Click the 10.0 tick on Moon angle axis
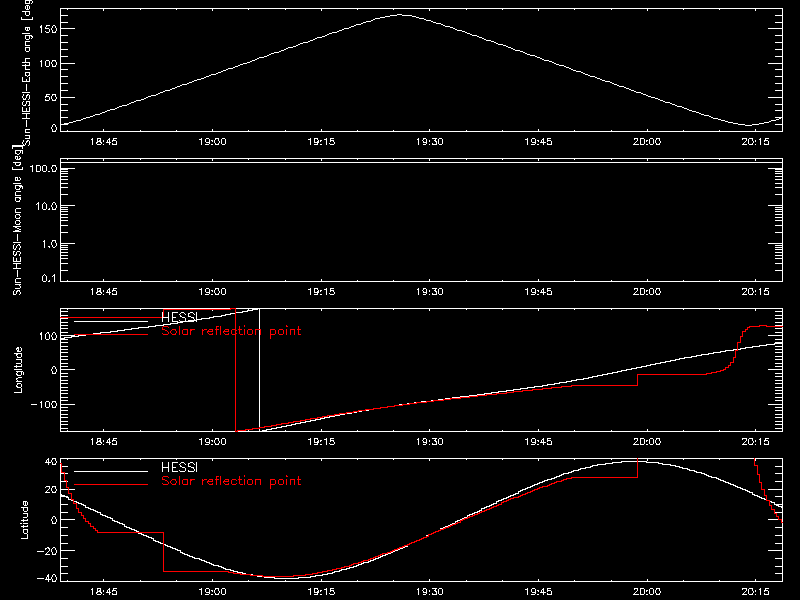Screen dimensions: 800x600 coord(46,207)
